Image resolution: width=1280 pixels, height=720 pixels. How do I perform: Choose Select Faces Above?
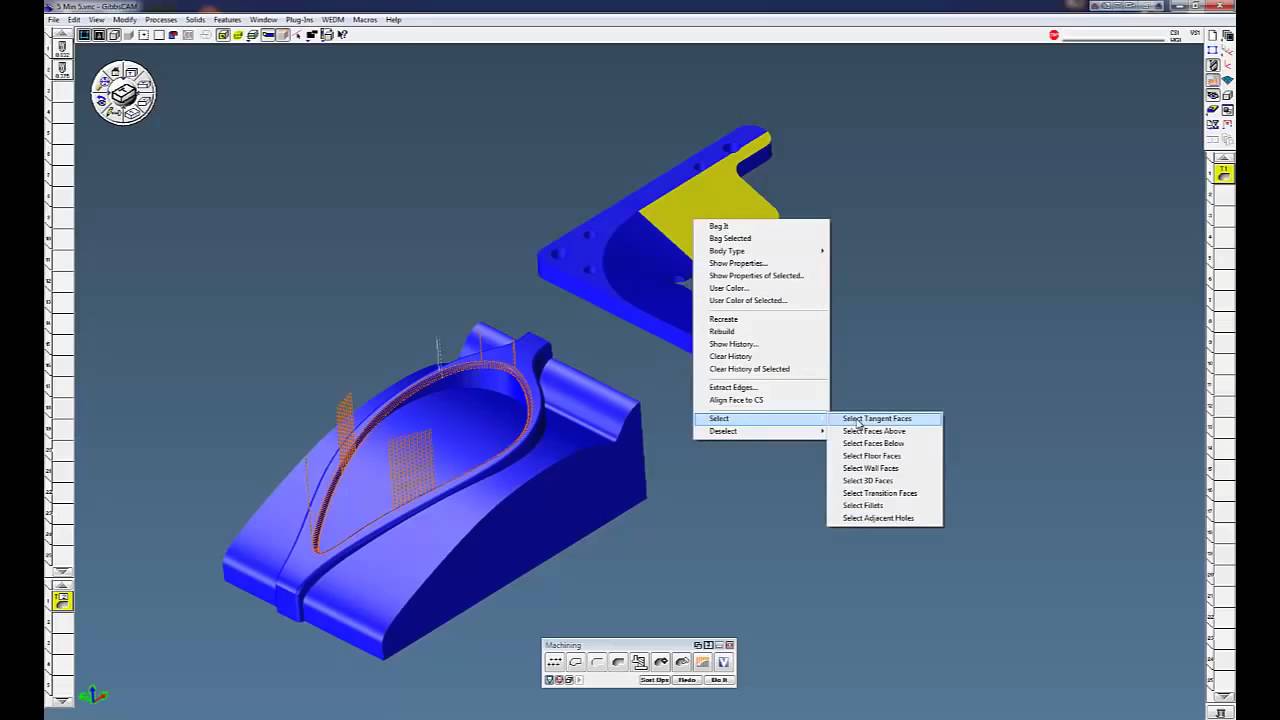[x=884, y=431]
